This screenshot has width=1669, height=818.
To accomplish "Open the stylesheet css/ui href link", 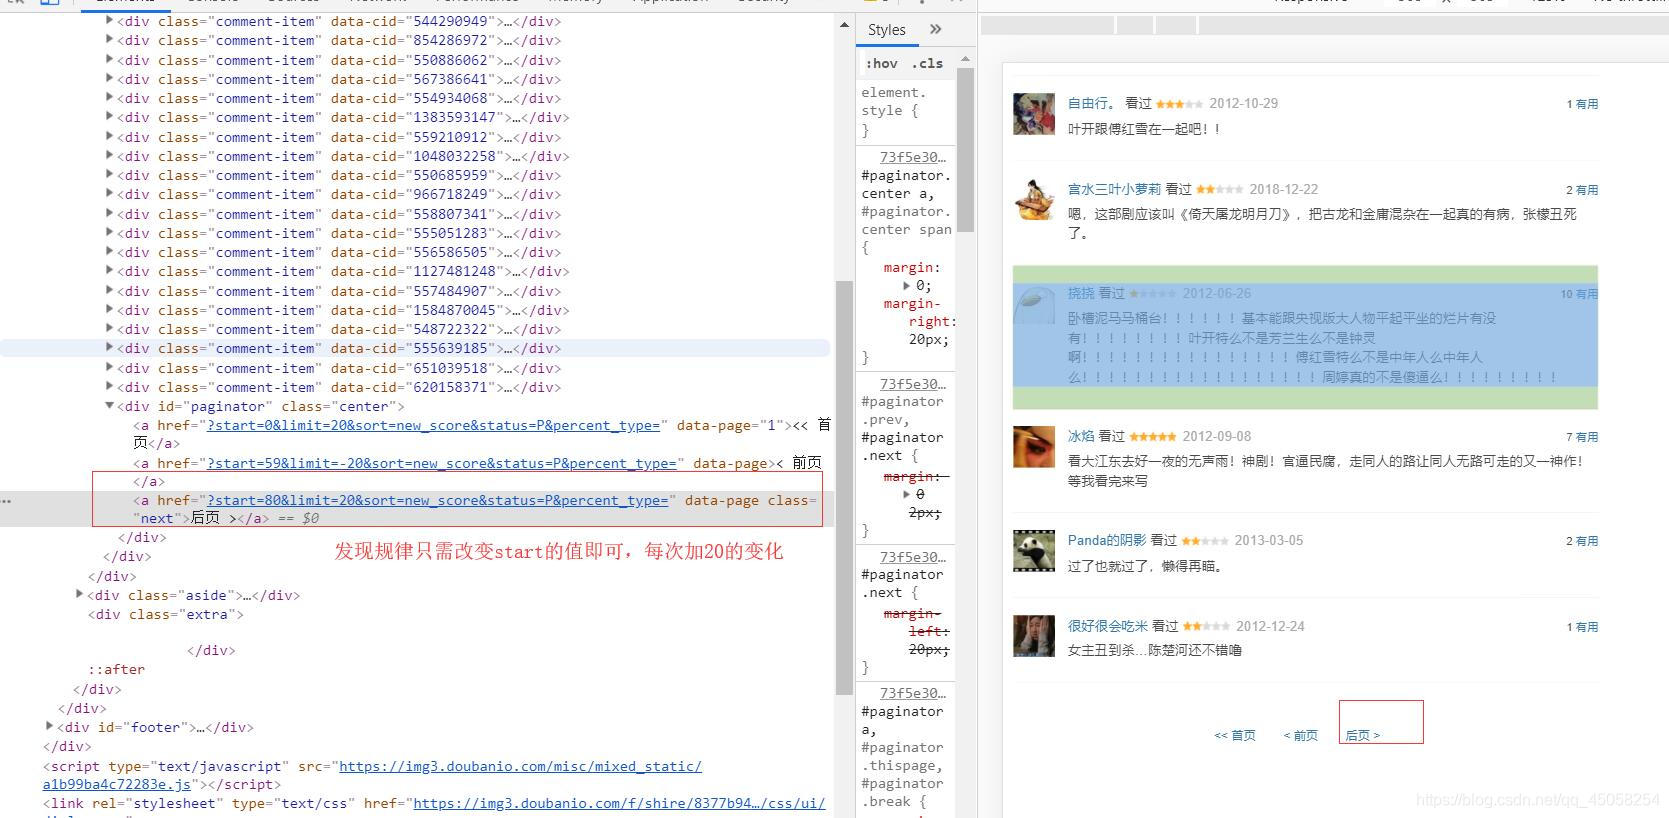I will 619,803.
